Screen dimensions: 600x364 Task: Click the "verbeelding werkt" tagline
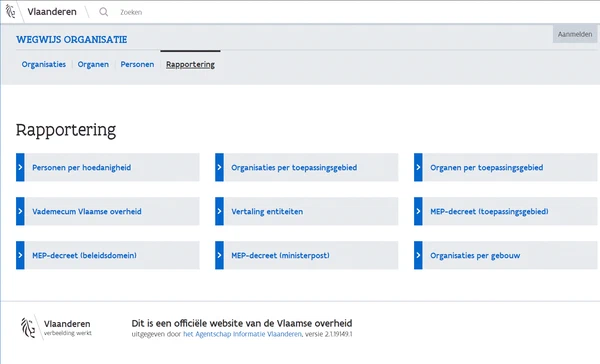point(68,333)
